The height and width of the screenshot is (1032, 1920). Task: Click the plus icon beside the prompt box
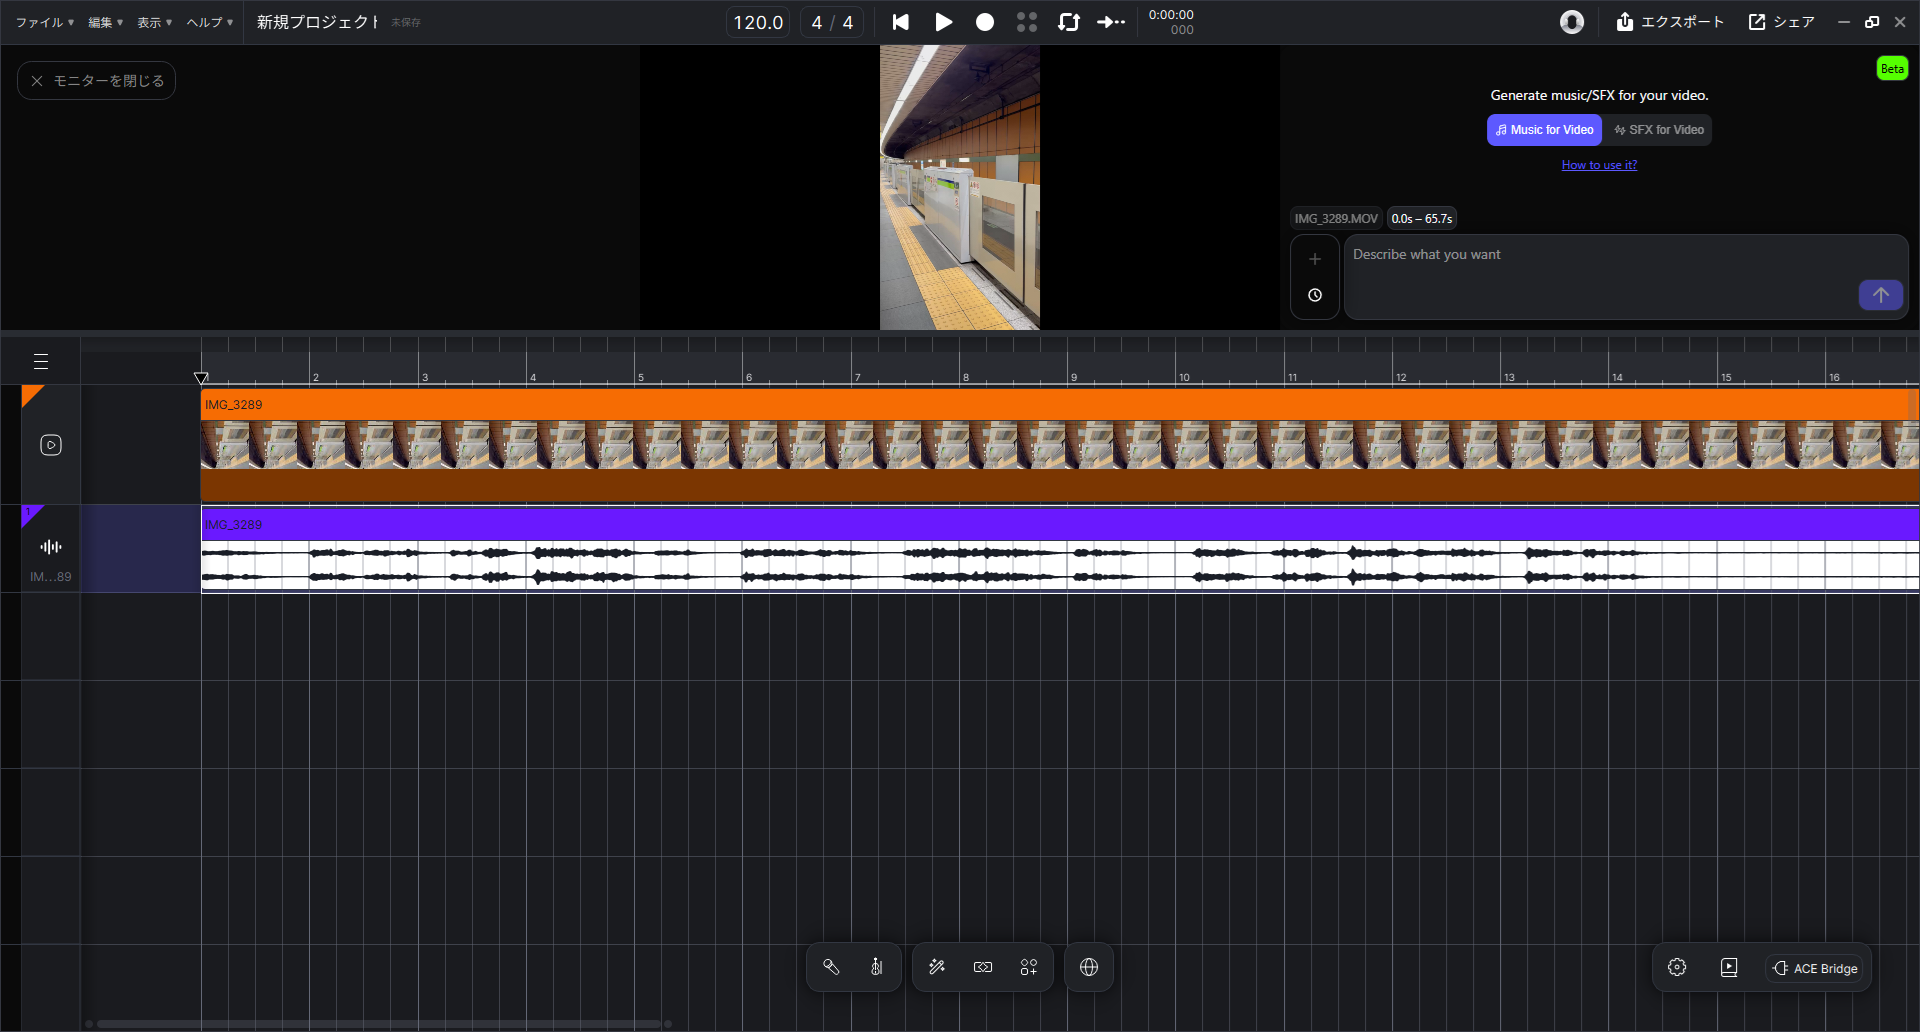[1315, 259]
